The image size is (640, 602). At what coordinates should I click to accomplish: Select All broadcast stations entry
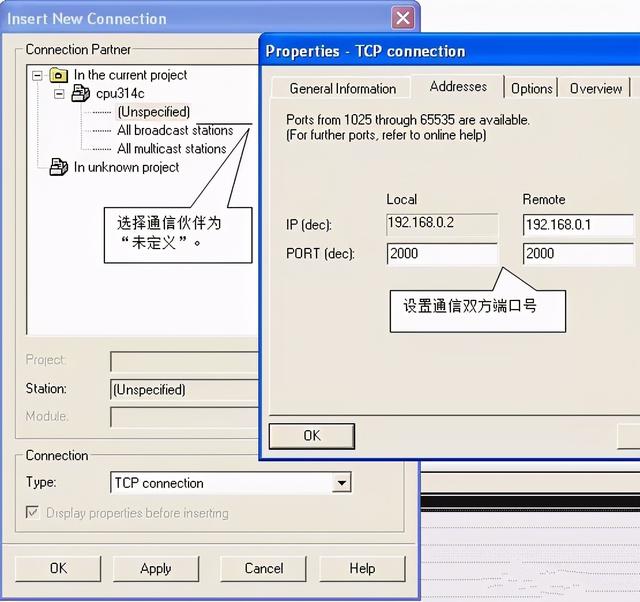[175, 130]
